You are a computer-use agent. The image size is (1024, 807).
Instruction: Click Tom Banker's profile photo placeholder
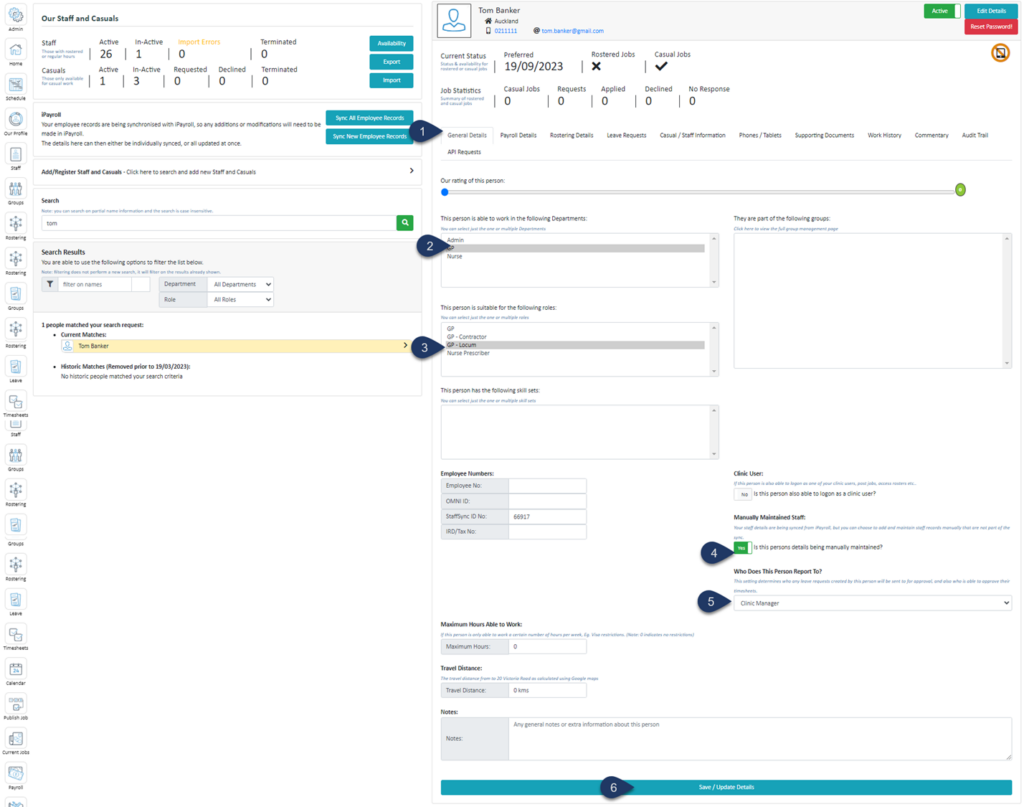click(454, 20)
